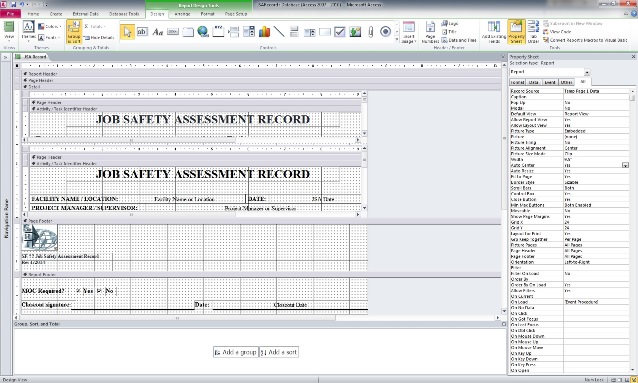Screen dimensions: 638x383
Task: Expand the Controls gallery more arrow
Action: click(397, 40)
